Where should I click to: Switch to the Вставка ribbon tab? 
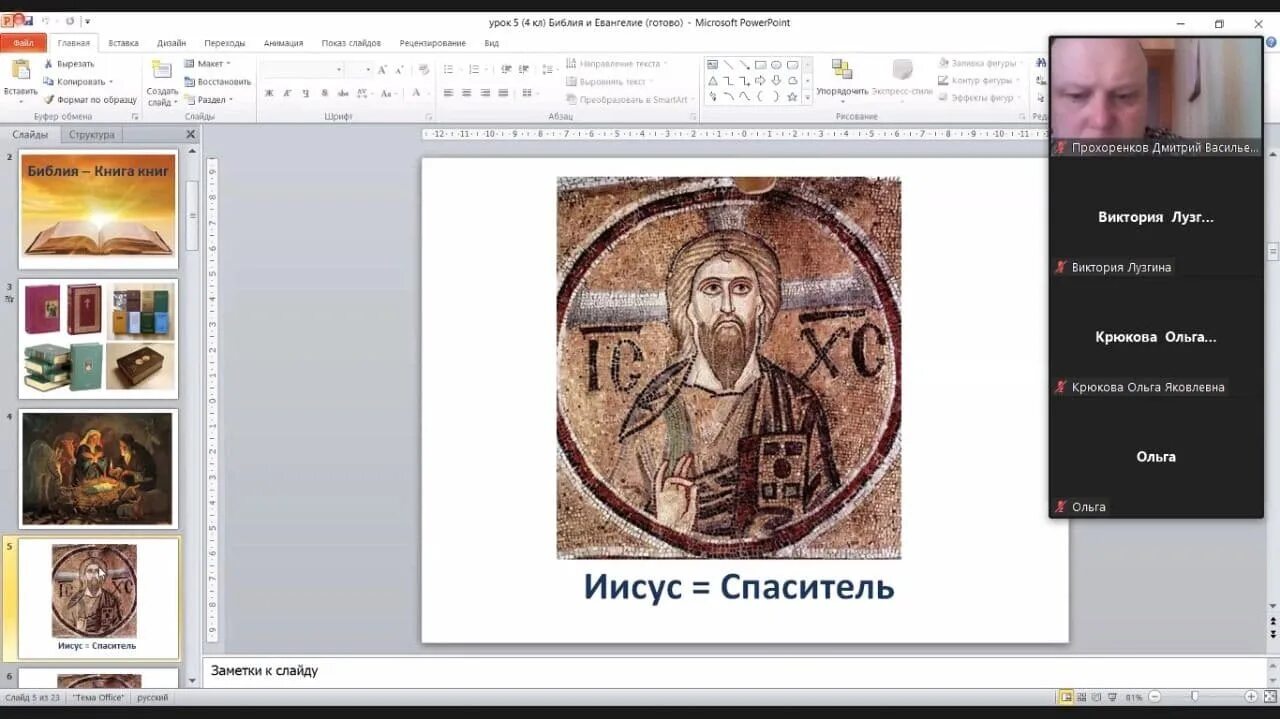point(124,43)
